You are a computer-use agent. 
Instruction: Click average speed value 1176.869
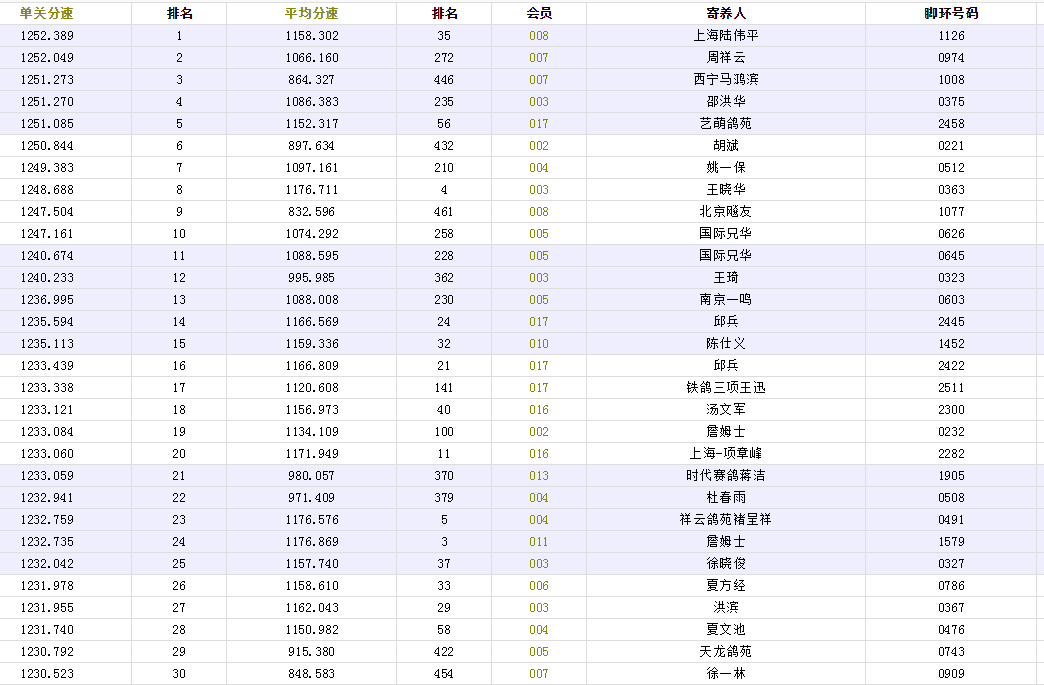click(x=311, y=542)
